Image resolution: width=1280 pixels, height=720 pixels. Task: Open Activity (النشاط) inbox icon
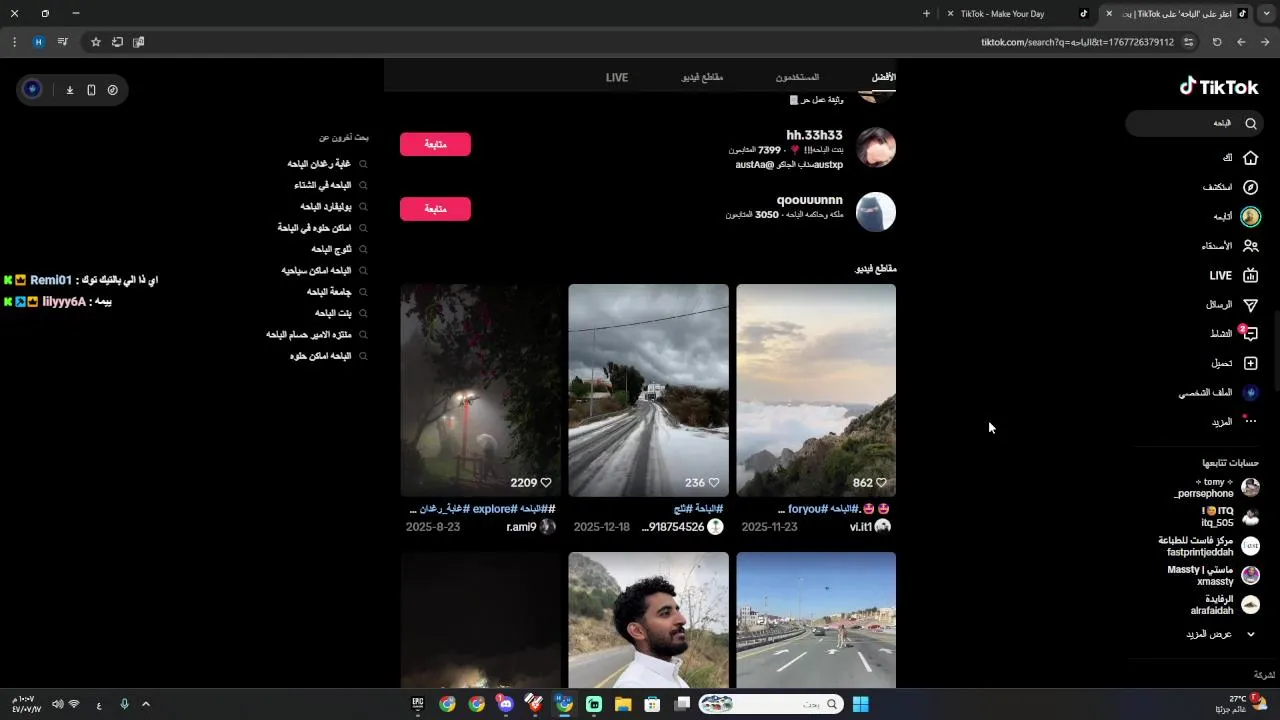point(1250,334)
